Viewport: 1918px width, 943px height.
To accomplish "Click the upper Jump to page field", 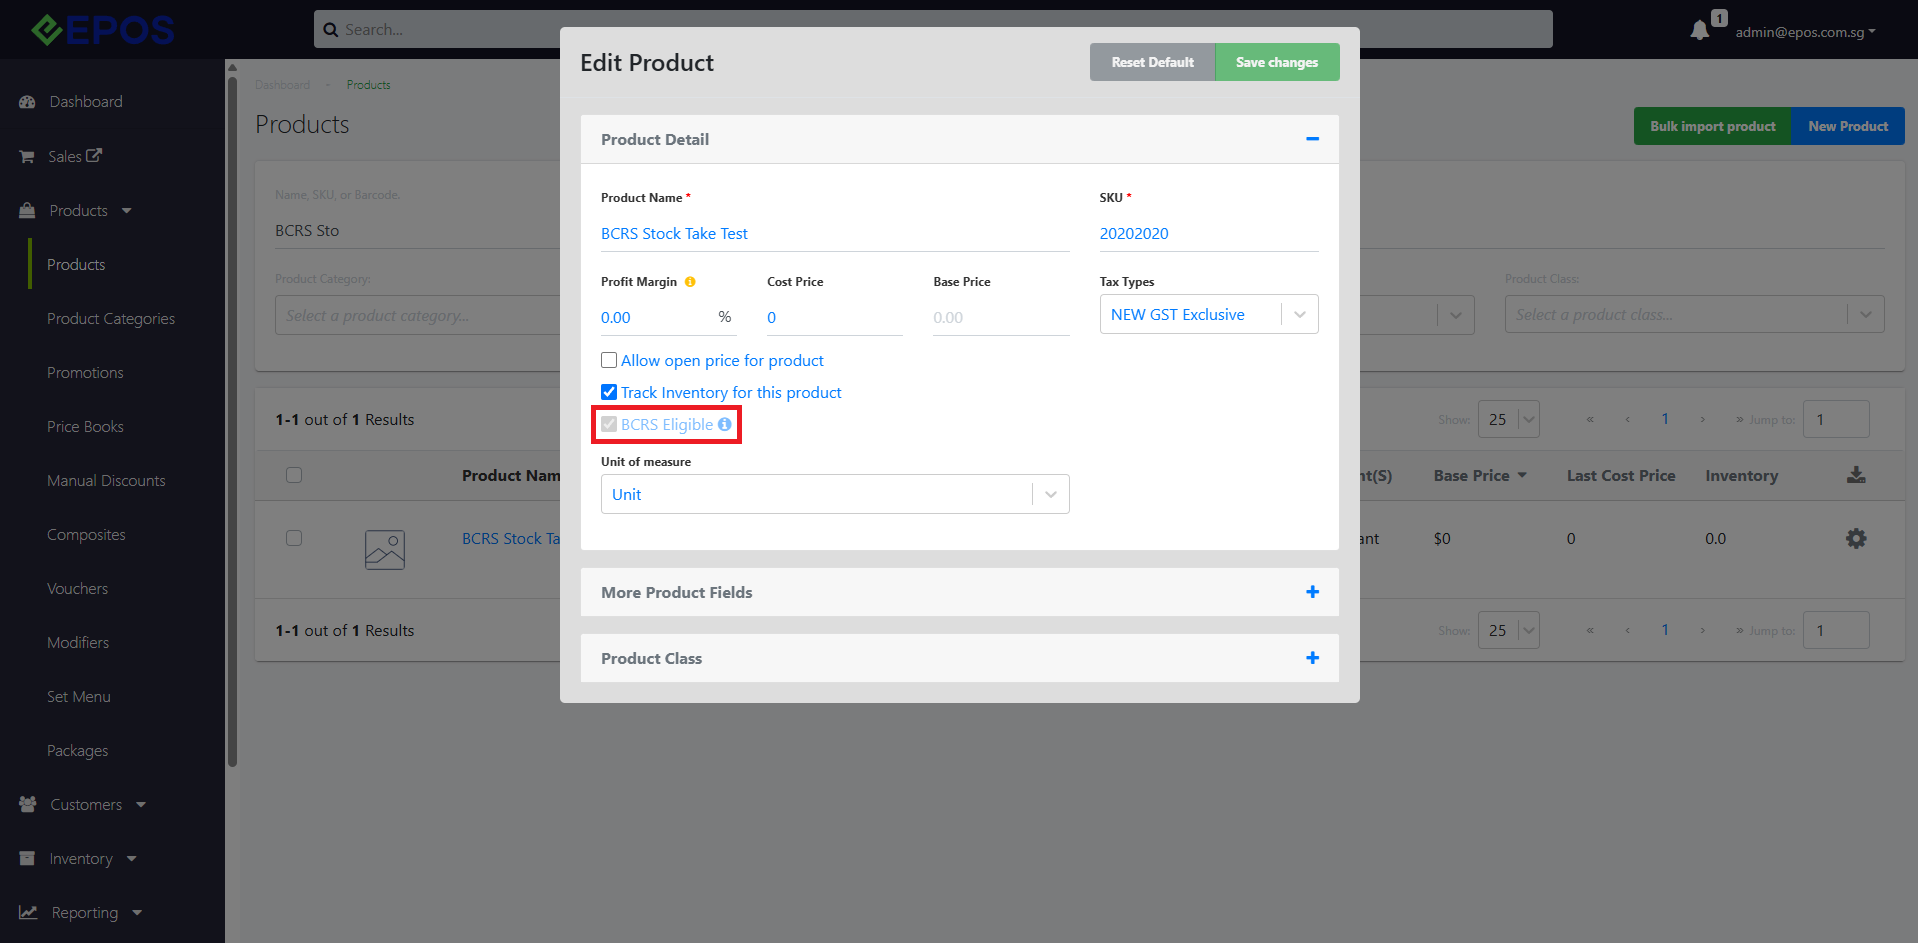I will (1836, 419).
